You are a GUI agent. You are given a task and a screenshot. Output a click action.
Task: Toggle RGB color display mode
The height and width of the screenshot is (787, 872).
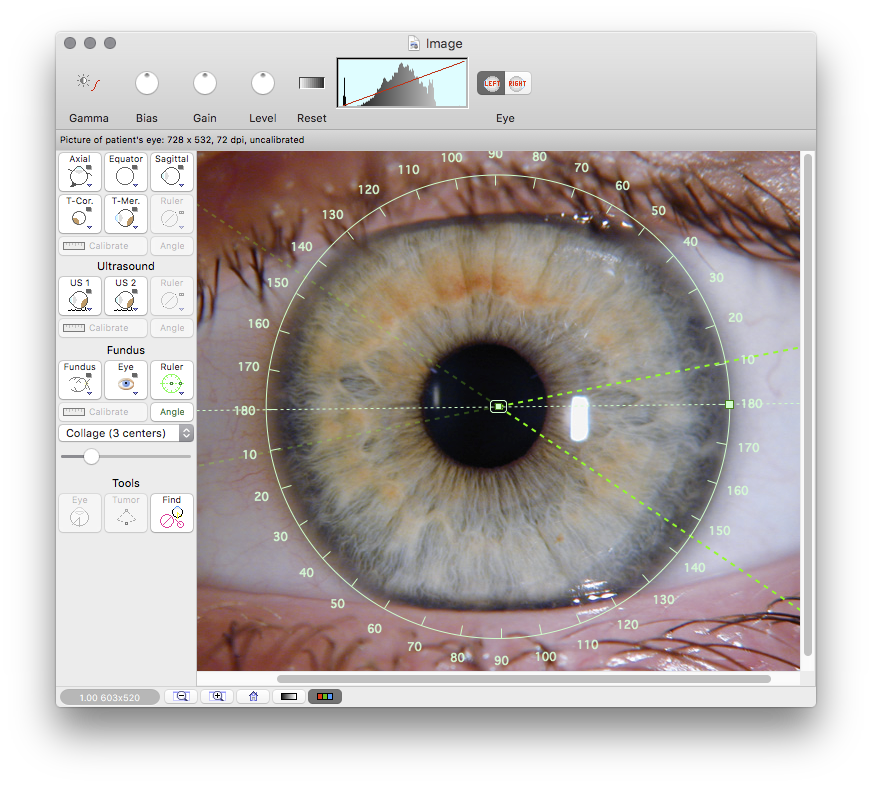(325, 696)
